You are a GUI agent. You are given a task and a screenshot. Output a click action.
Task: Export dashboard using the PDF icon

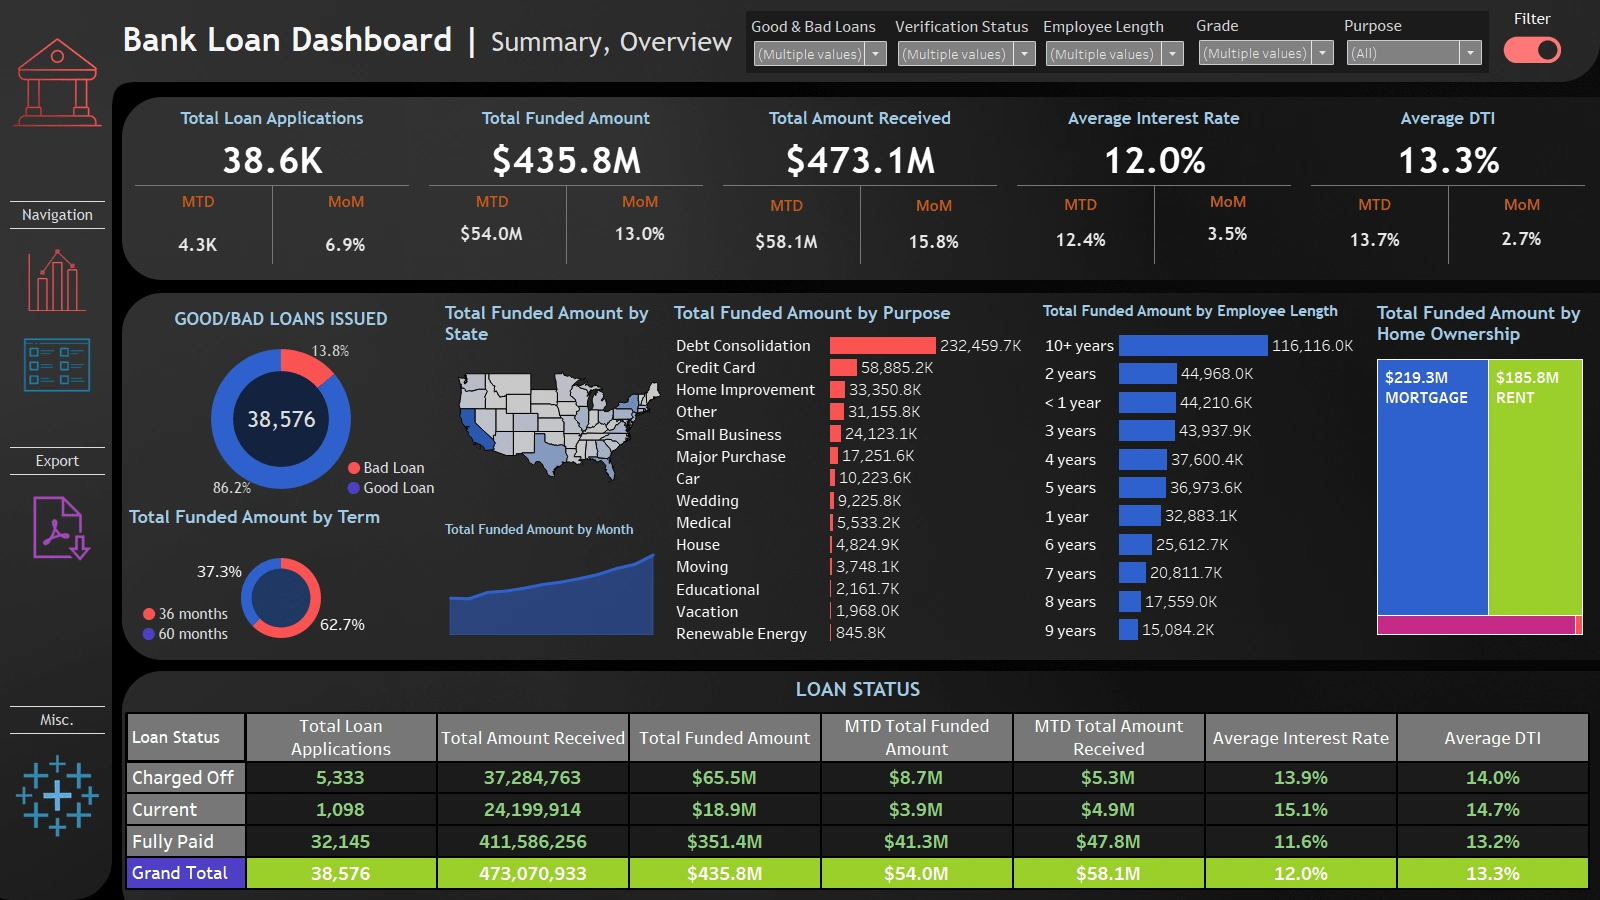tap(61, 527)
